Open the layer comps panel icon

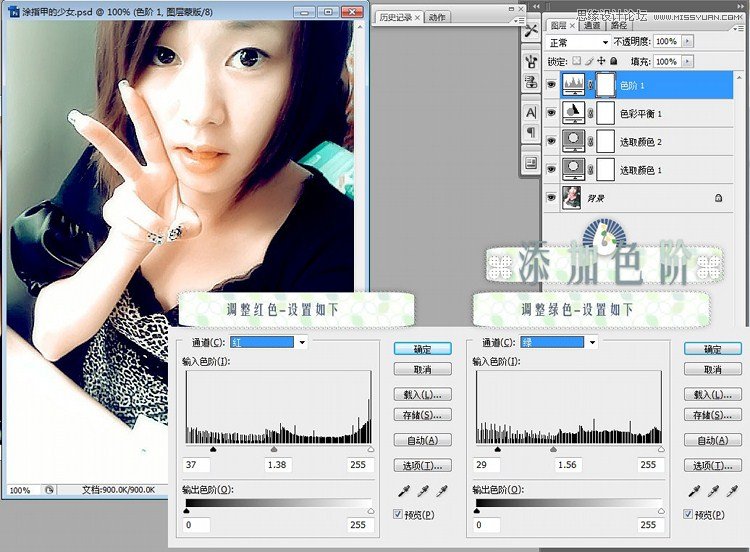[531, 163]
